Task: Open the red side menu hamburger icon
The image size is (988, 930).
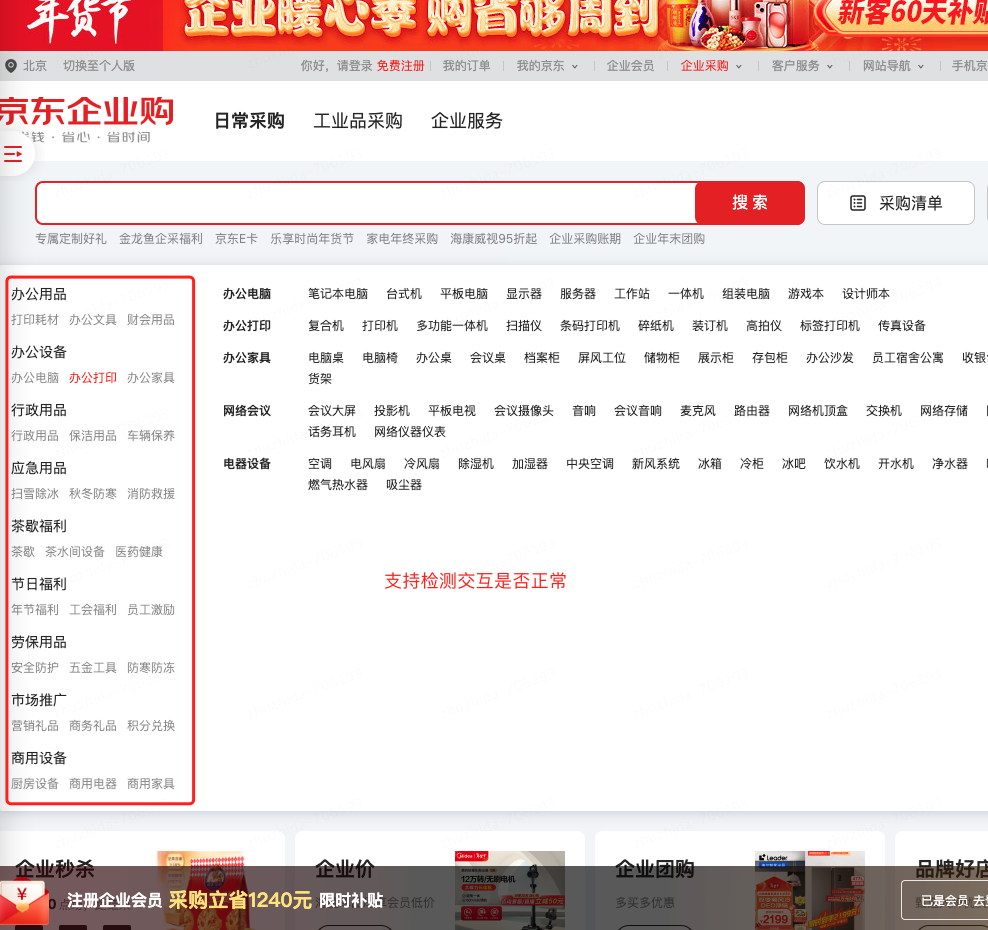Action: coord(13,154)
